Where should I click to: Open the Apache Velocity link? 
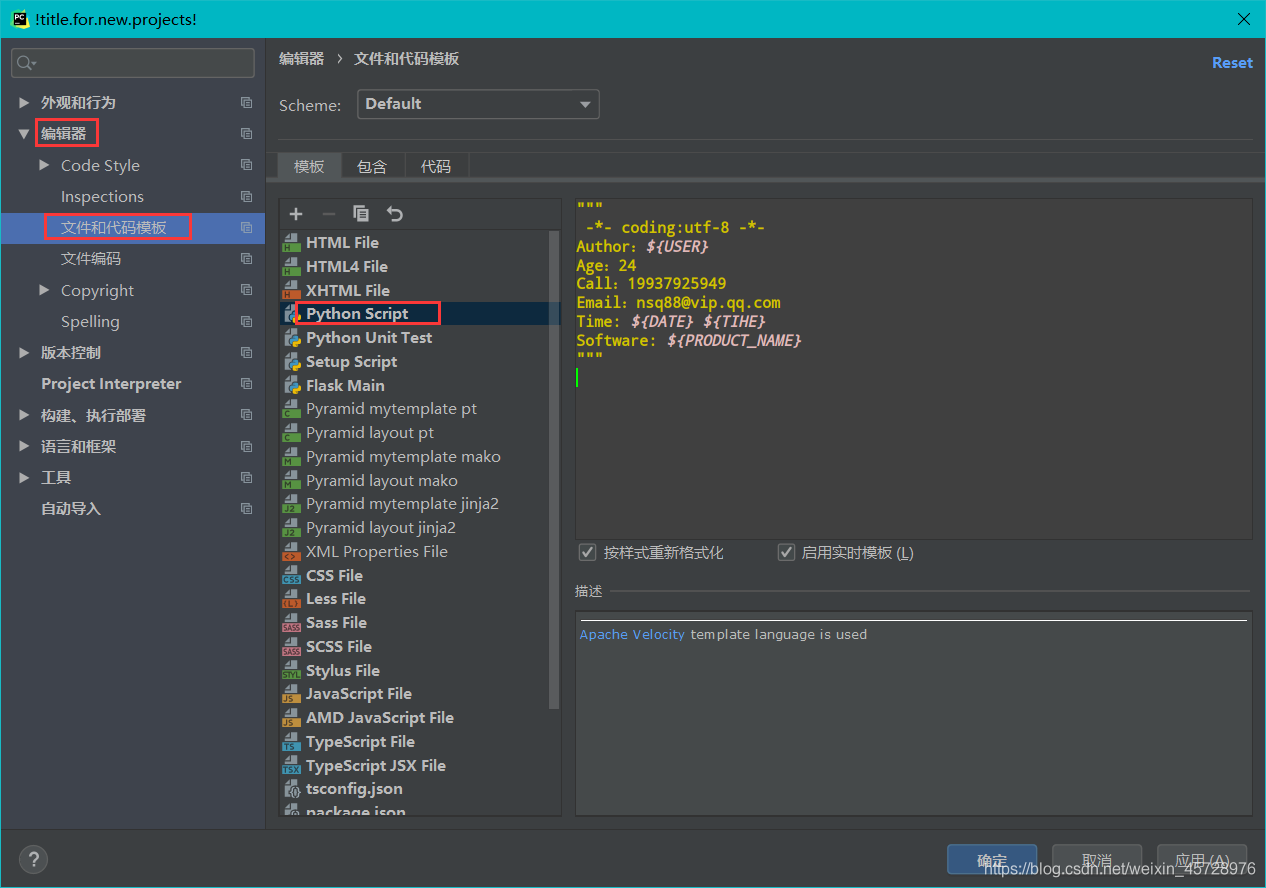632,635
